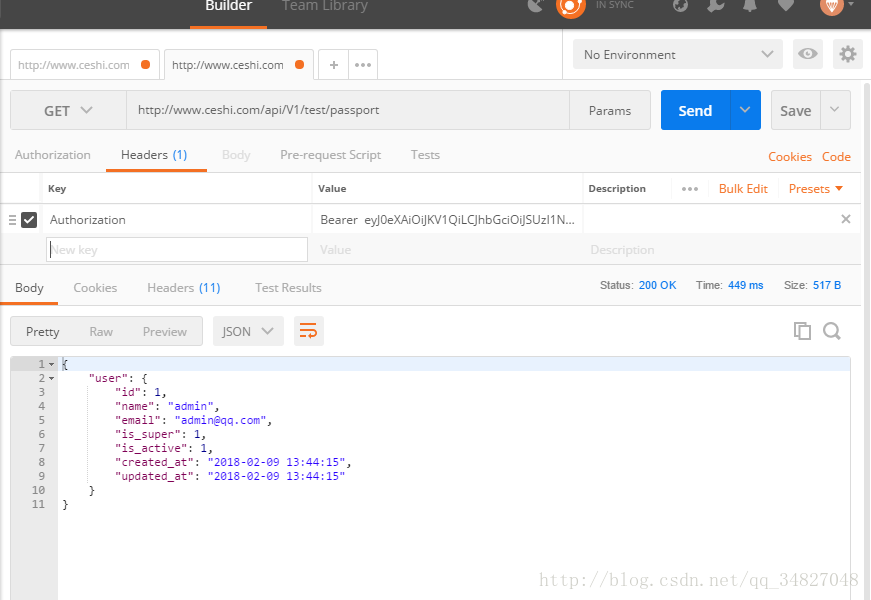Uncheck the Authorization header checkbox
Screen dimensions: 871x600
(x=29, y=219)
